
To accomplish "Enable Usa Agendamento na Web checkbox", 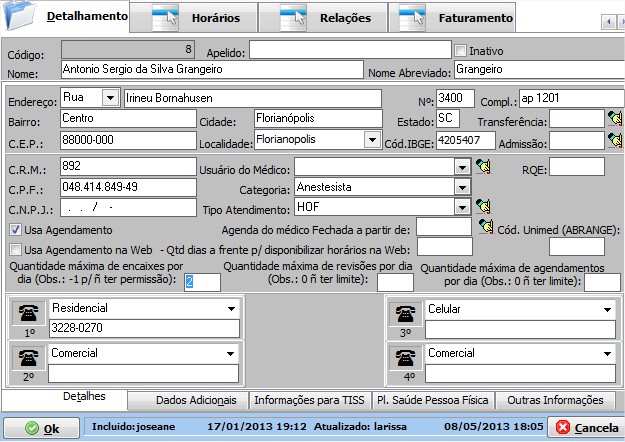I will [15, 248].
